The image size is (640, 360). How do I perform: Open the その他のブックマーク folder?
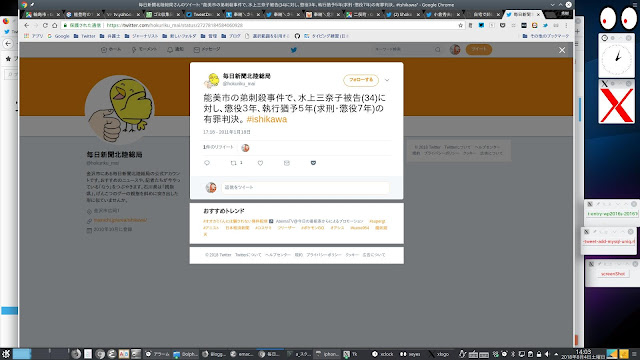(x=546, y=36)
